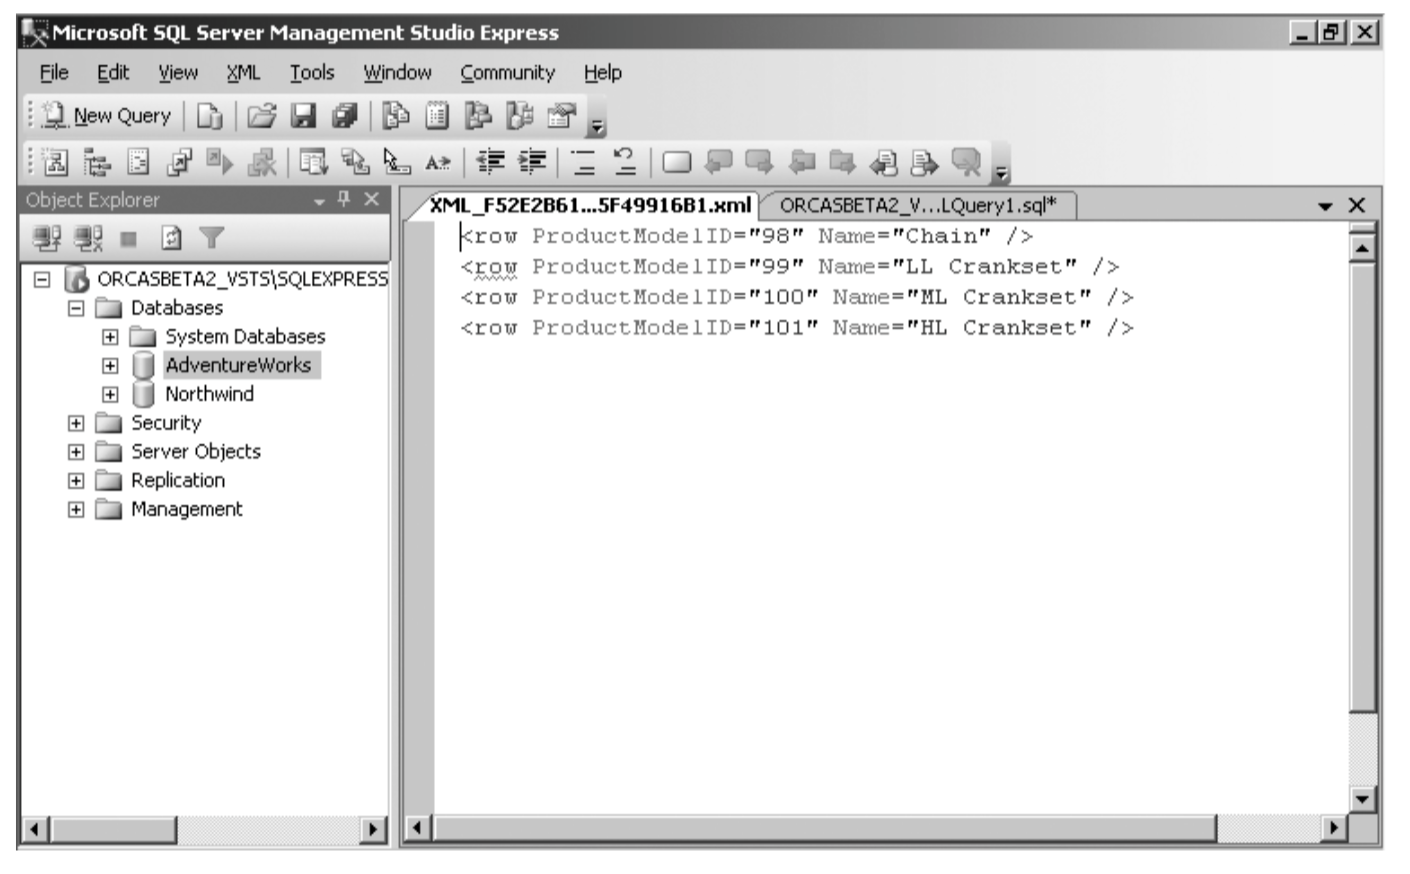Refresh Object Explorer with the refresh icon
1410x874 pixels.
point(171,238)
